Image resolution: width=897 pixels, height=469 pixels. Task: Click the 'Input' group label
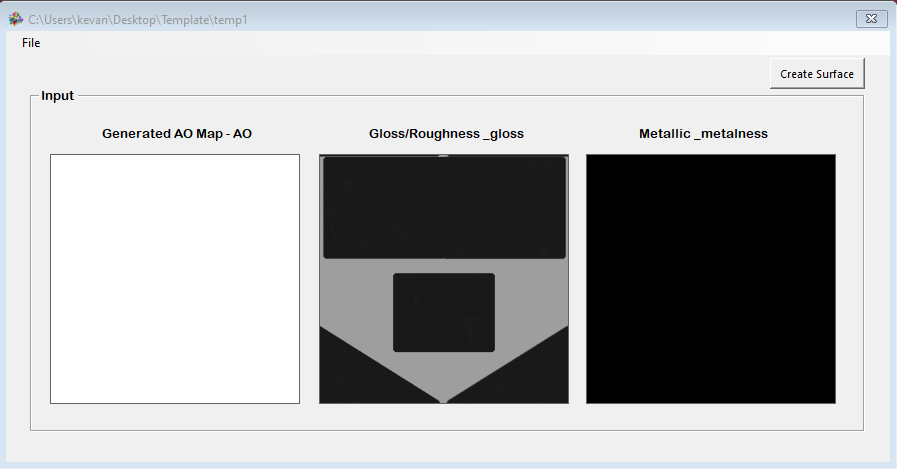[x=57, y=96]
